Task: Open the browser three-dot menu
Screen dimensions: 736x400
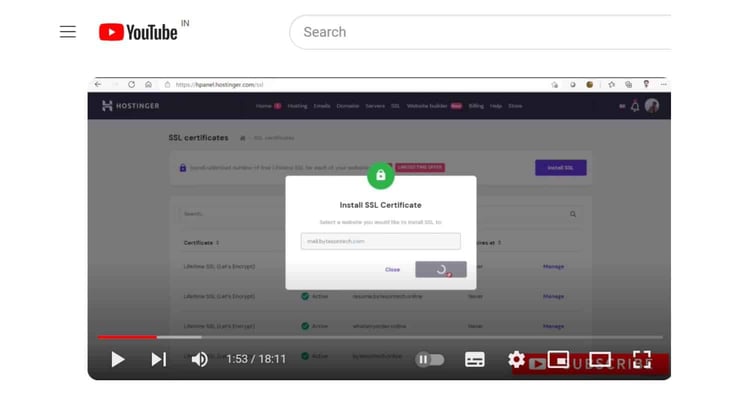Action: [x=663, y=85]
